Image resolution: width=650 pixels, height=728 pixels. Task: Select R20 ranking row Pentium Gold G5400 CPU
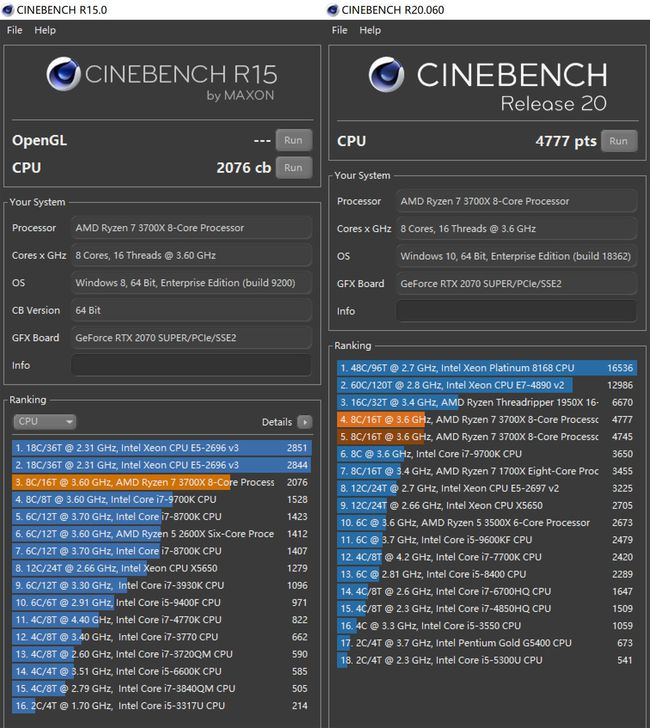487,643
